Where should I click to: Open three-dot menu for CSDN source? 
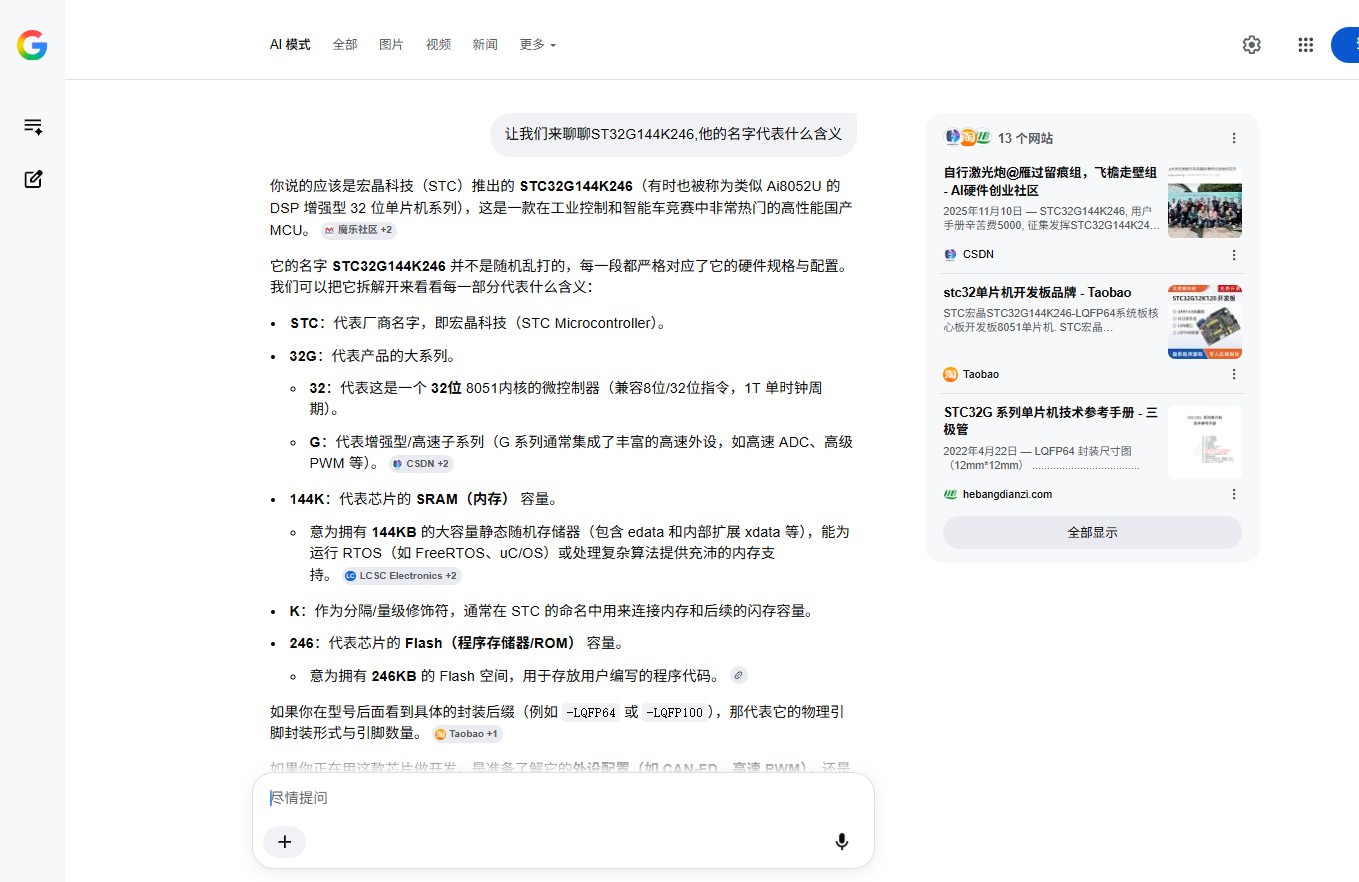(1233, 255)
